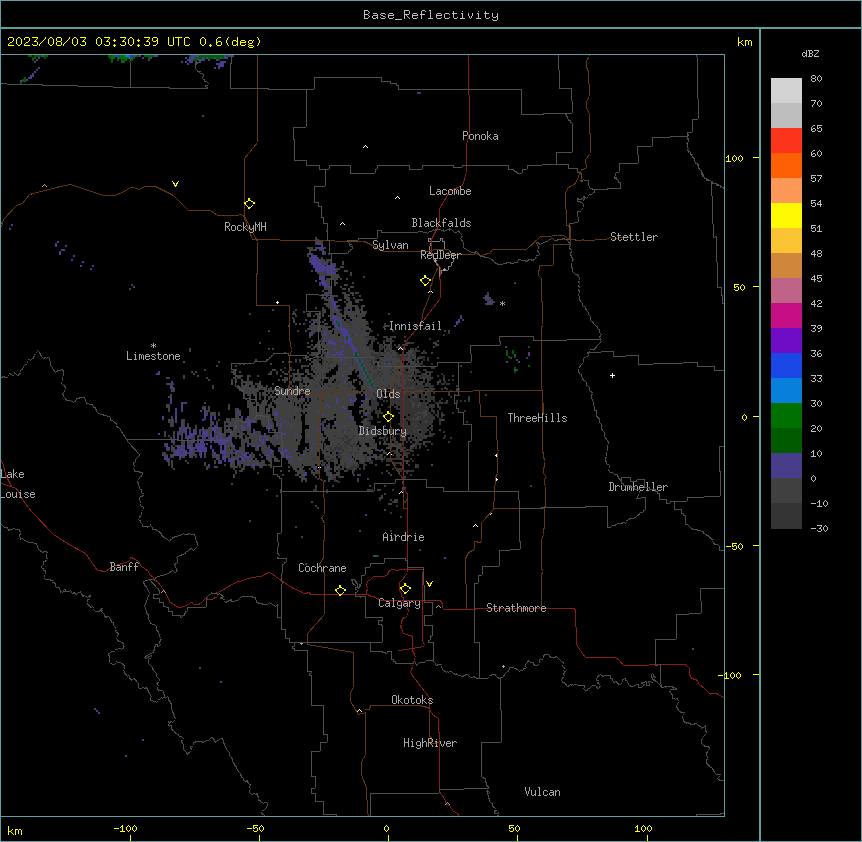Click the white plus marker north of Drumheller
This screenshot has width=862, height=842.
click(x=612, y=375)
